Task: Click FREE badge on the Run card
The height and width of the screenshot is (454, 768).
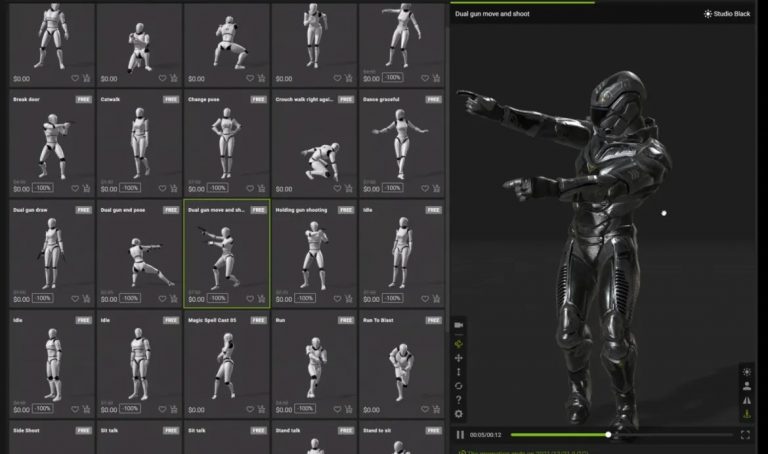Action: [x=346, y=320]
